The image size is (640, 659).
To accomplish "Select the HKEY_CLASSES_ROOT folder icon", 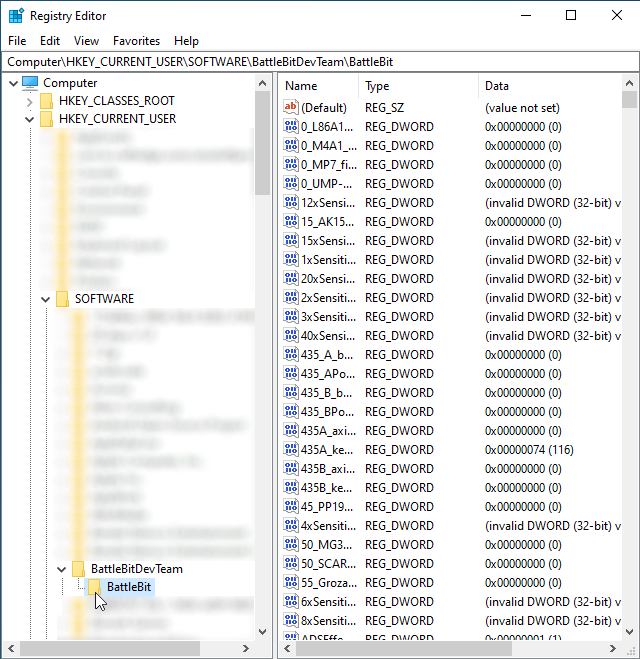I will coord(47,101).
